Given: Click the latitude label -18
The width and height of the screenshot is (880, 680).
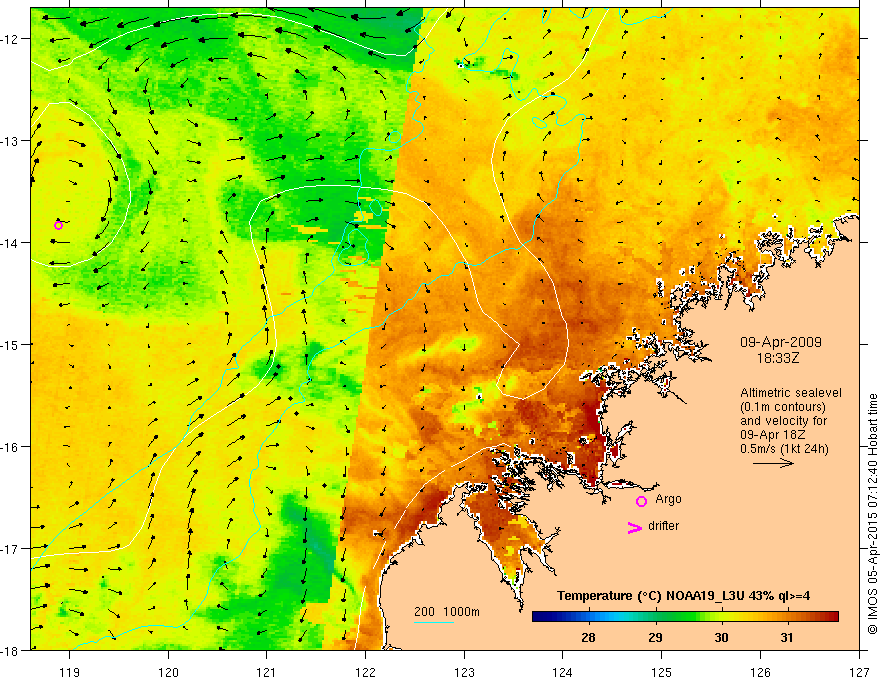Looking at the screenshot, I should tap(11, 650).
